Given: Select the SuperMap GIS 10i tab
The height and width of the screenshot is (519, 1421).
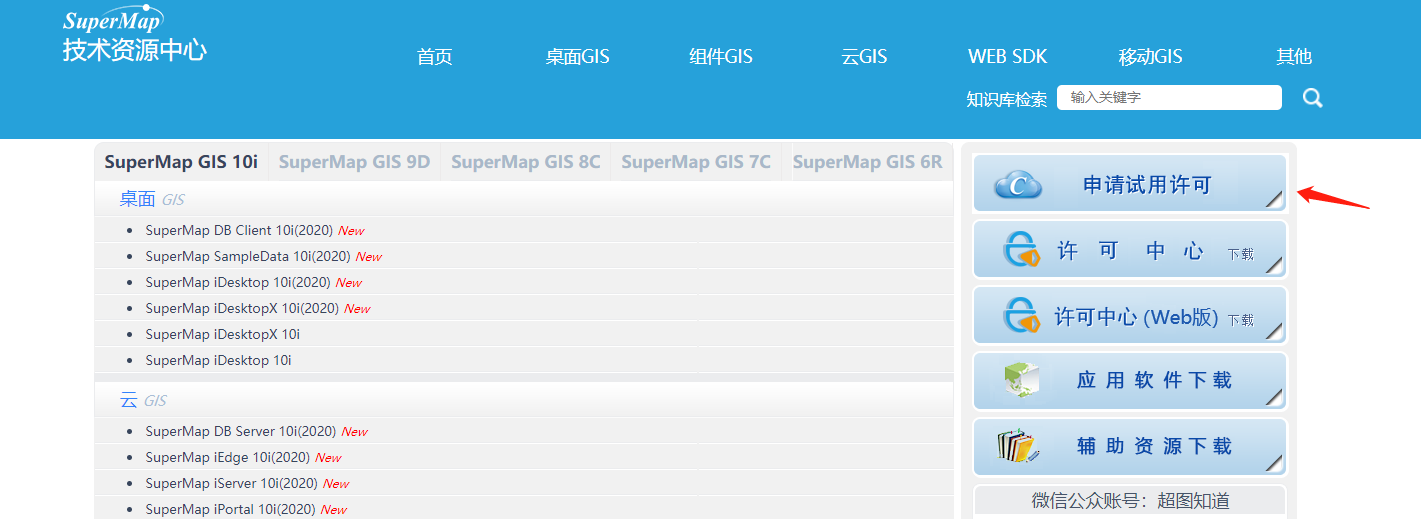Looking at the screenshot, I should [x=181, y=162].
